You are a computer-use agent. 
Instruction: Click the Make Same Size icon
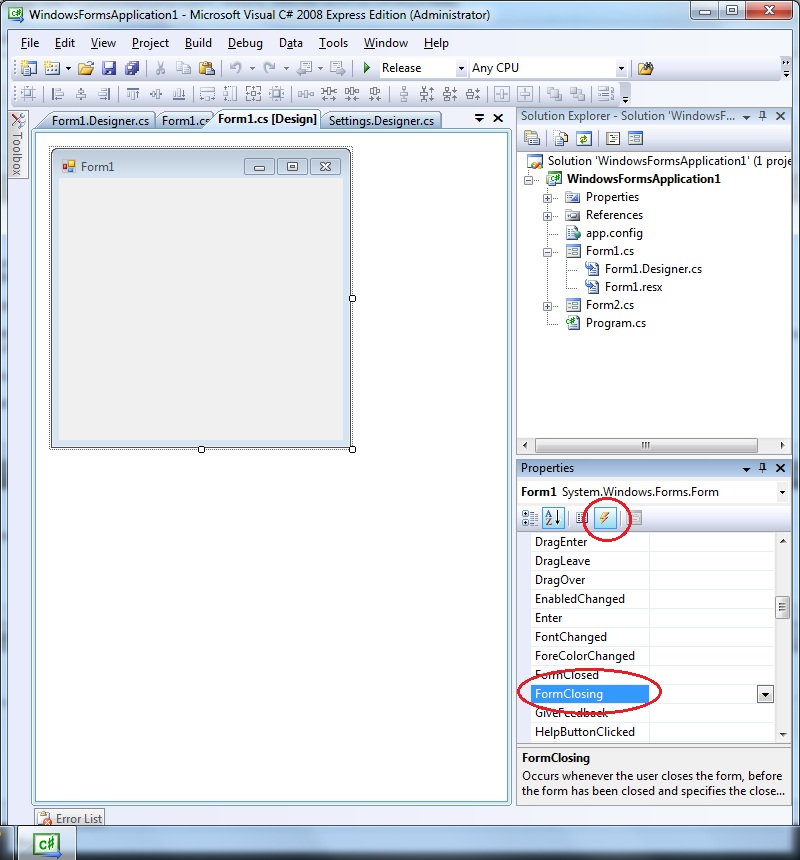253,94
